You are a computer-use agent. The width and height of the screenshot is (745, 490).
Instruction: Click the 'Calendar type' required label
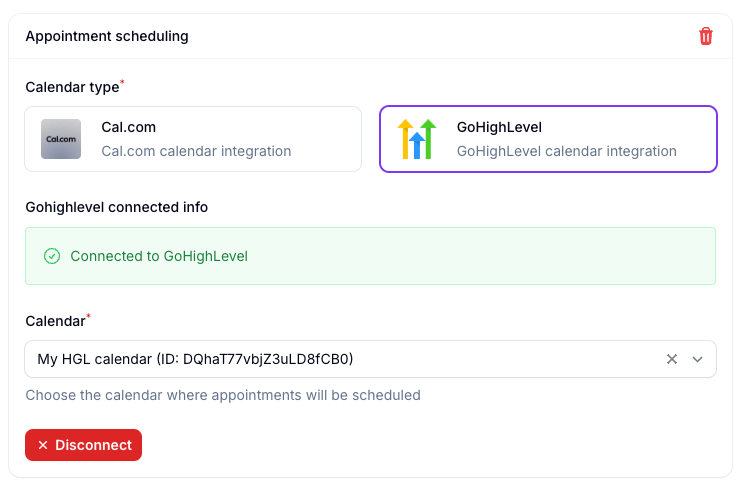pyautogui.click(x=75, y=86)
